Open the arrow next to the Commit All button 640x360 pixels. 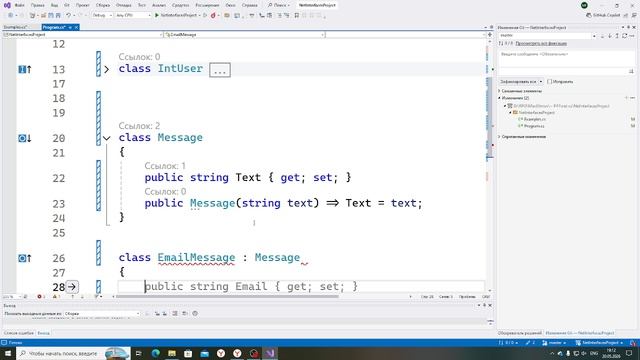541,82
